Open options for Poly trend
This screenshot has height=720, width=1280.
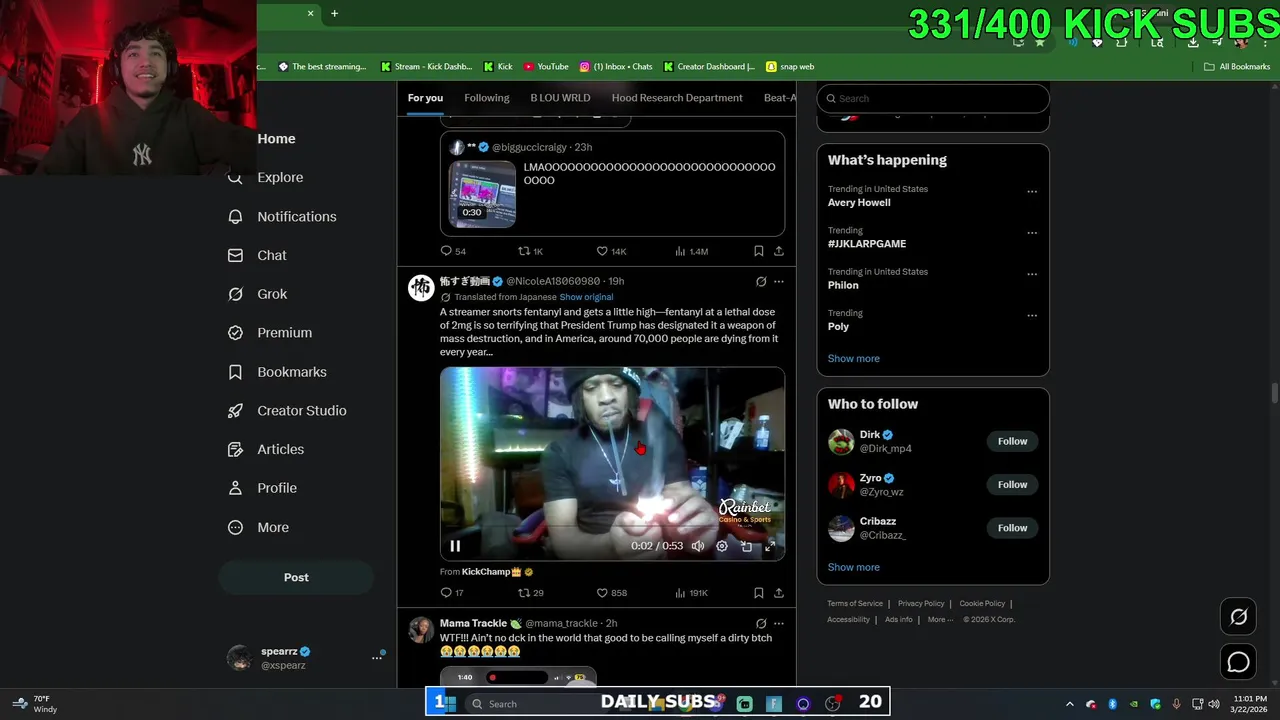[1032, 316]
